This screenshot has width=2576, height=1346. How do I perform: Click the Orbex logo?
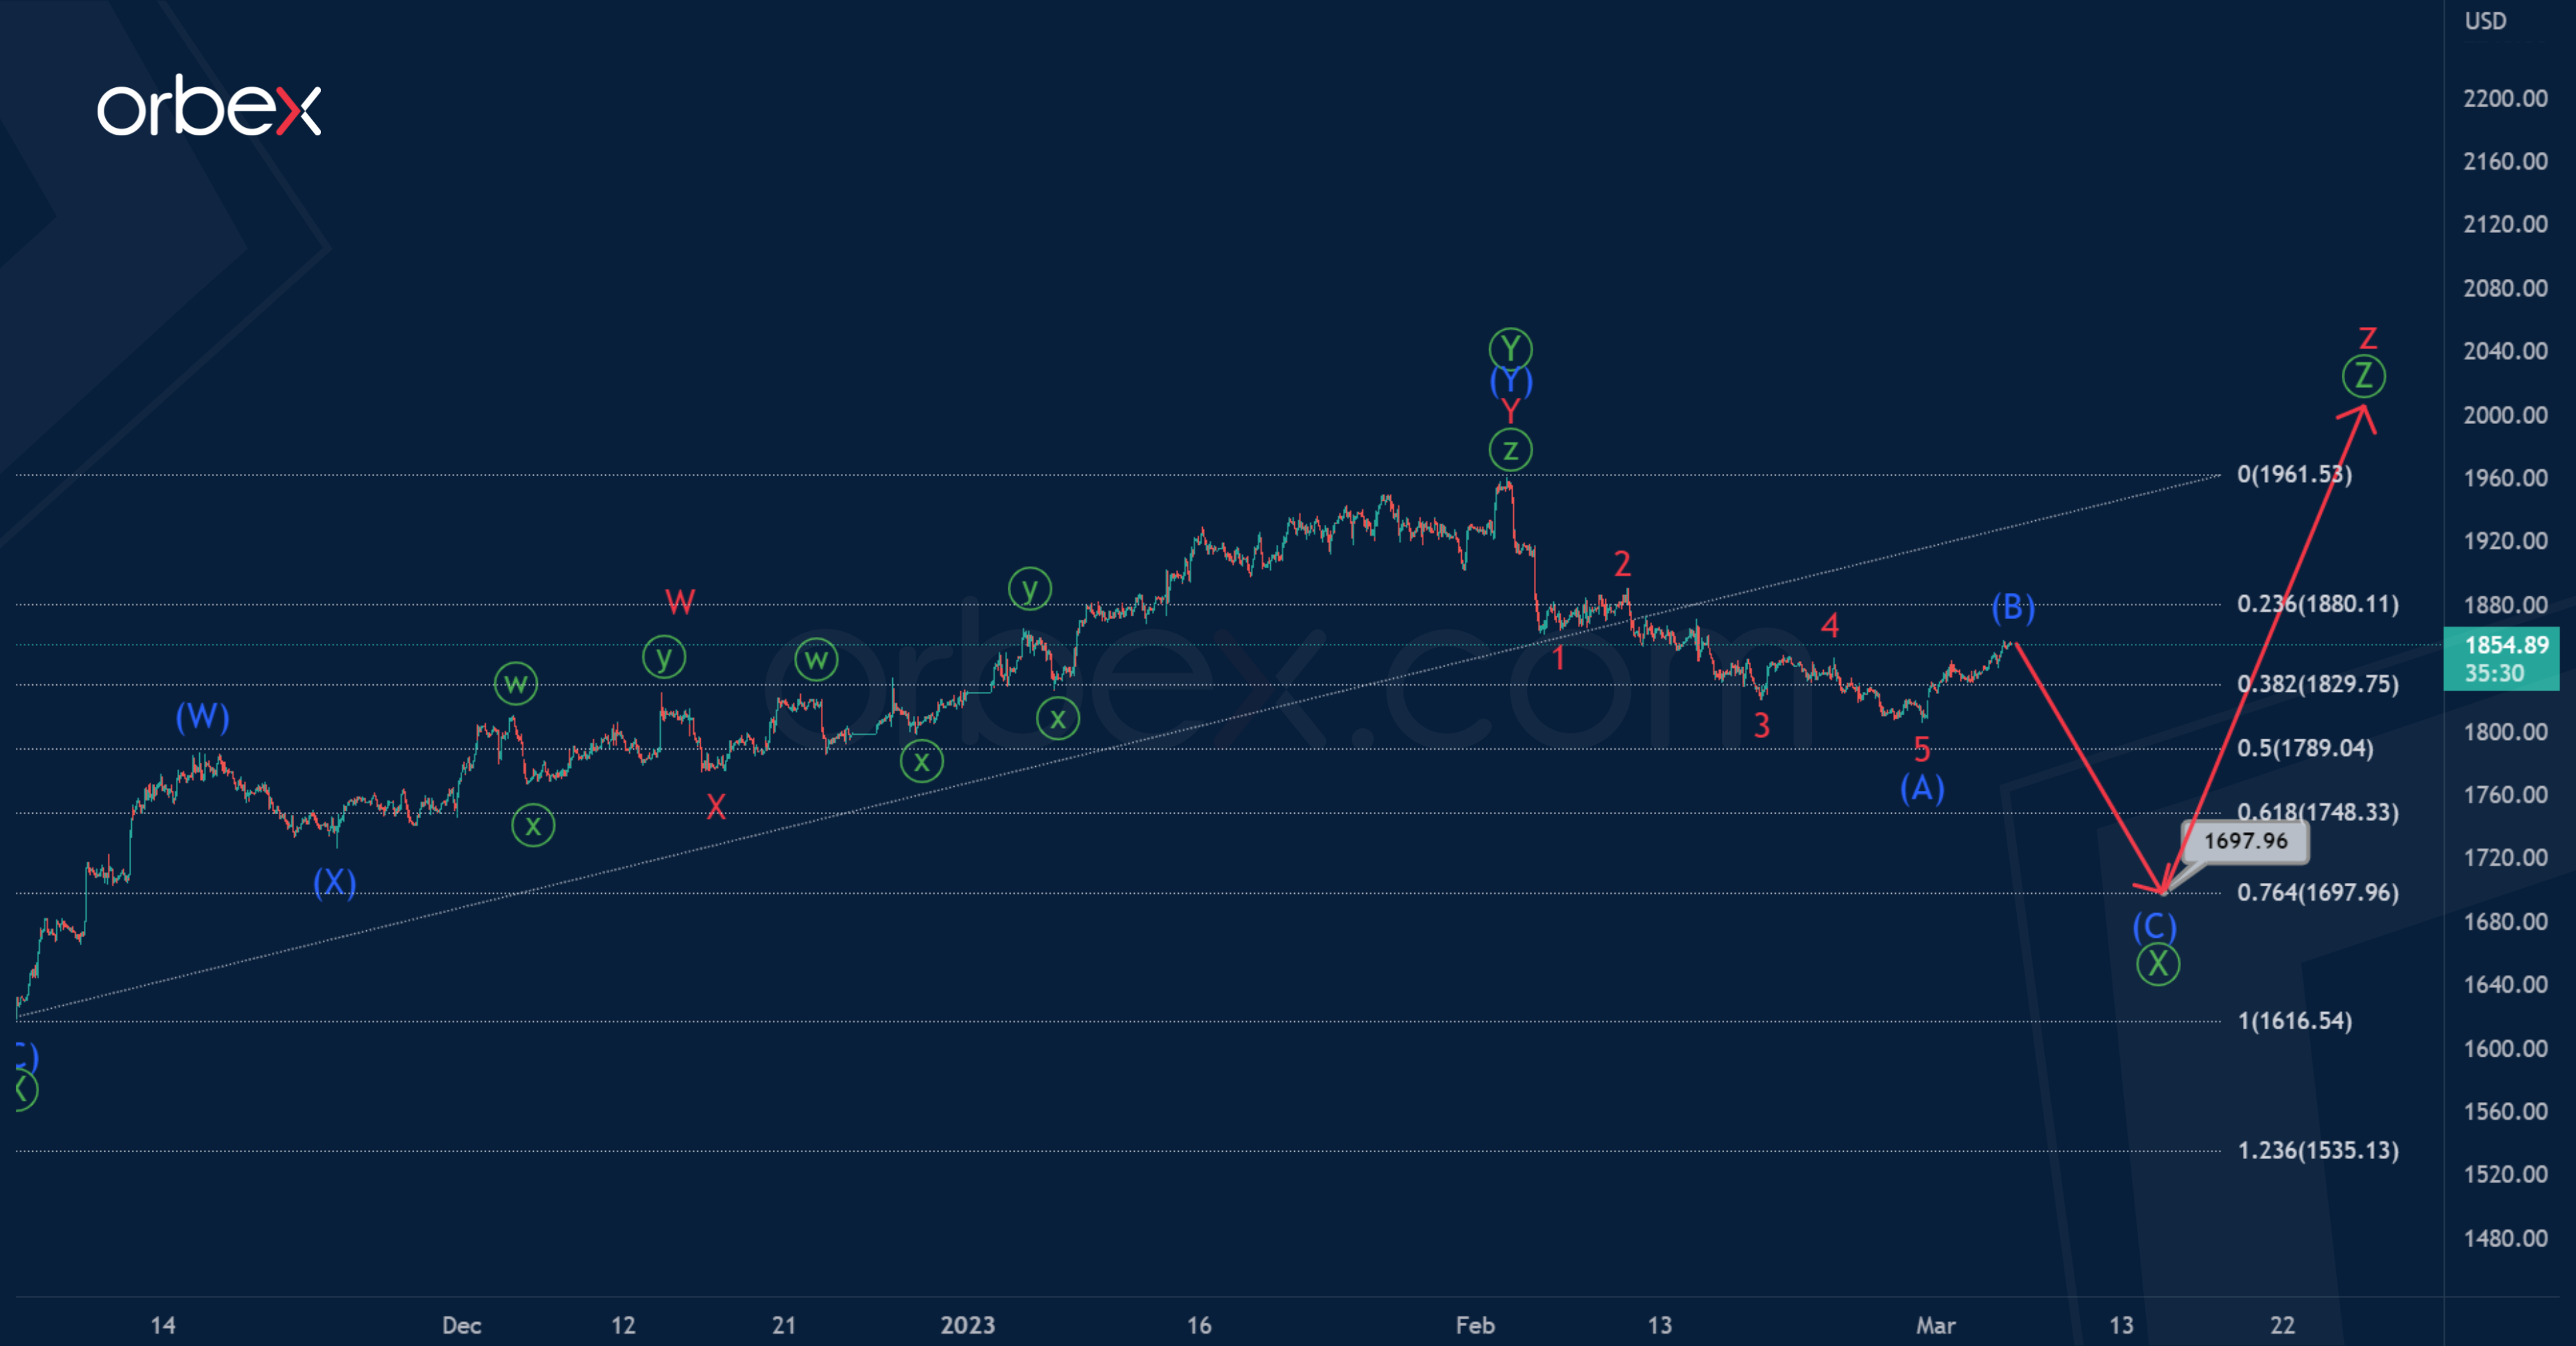[208, 107]
